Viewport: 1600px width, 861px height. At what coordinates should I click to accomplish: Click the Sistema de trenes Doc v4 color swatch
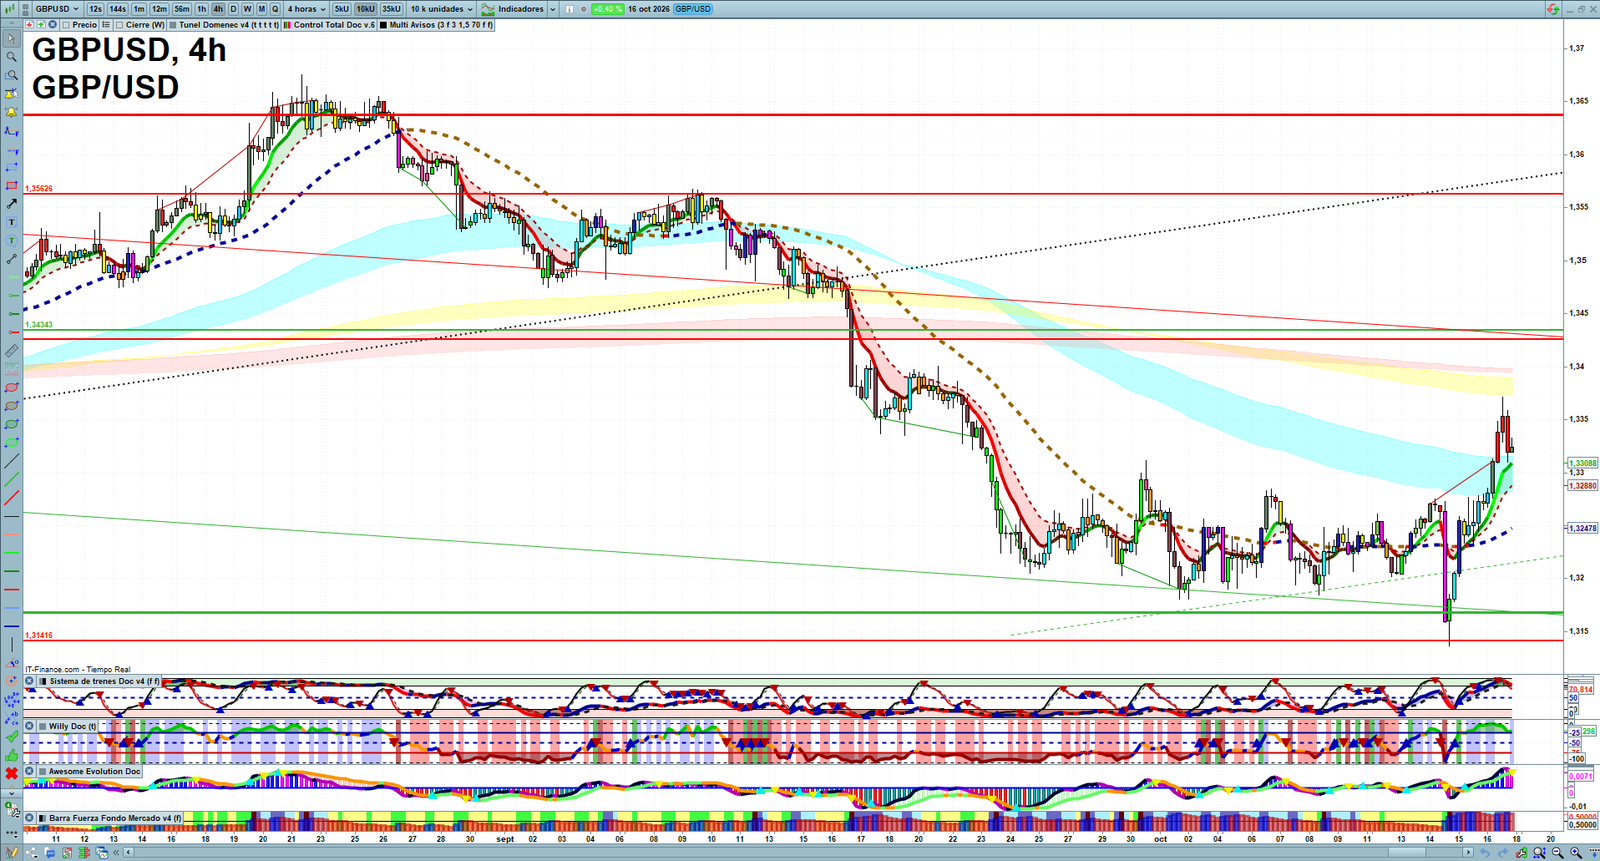point(42,681)
